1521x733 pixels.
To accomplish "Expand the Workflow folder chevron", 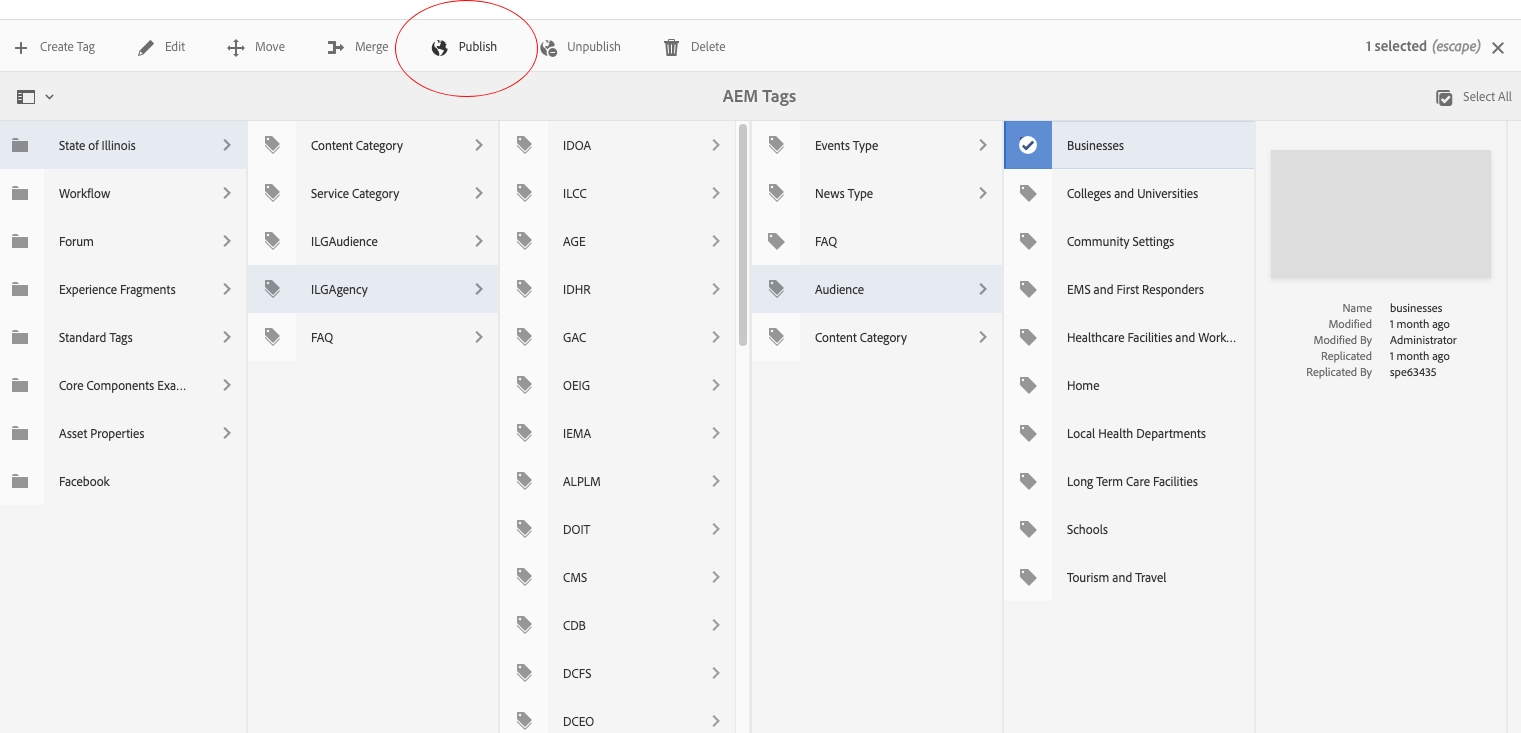I will [227, 193].
